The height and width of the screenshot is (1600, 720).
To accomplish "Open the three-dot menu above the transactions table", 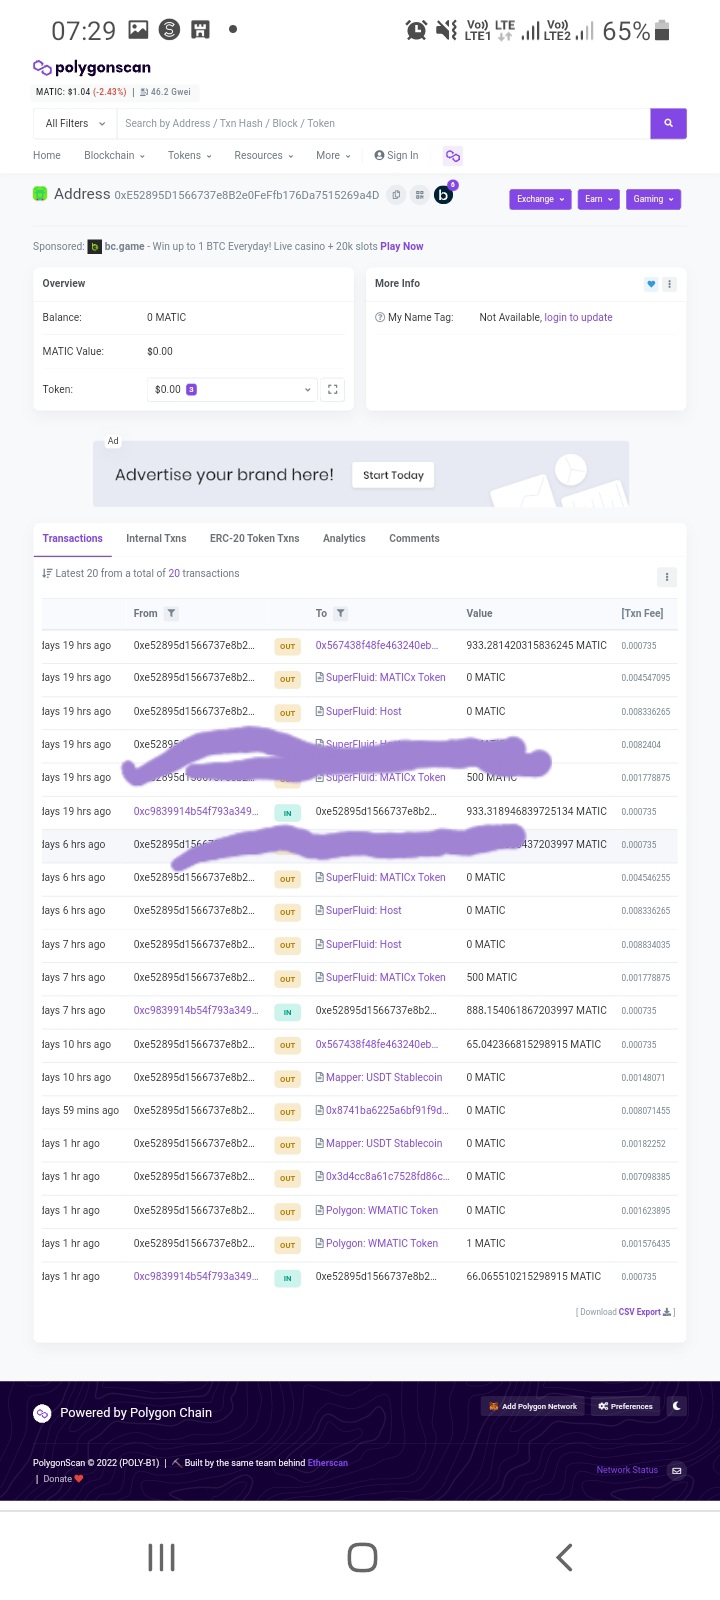I will coord(666,577).
